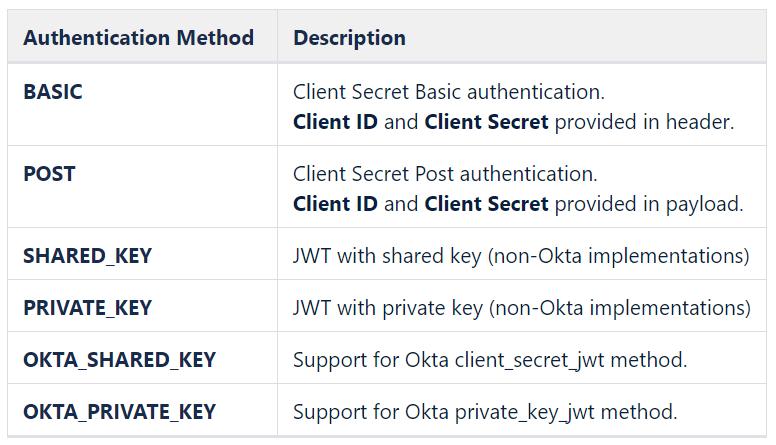
Task: Click the OKTA_SHARED_KEY method name
Action: (119, 360)
